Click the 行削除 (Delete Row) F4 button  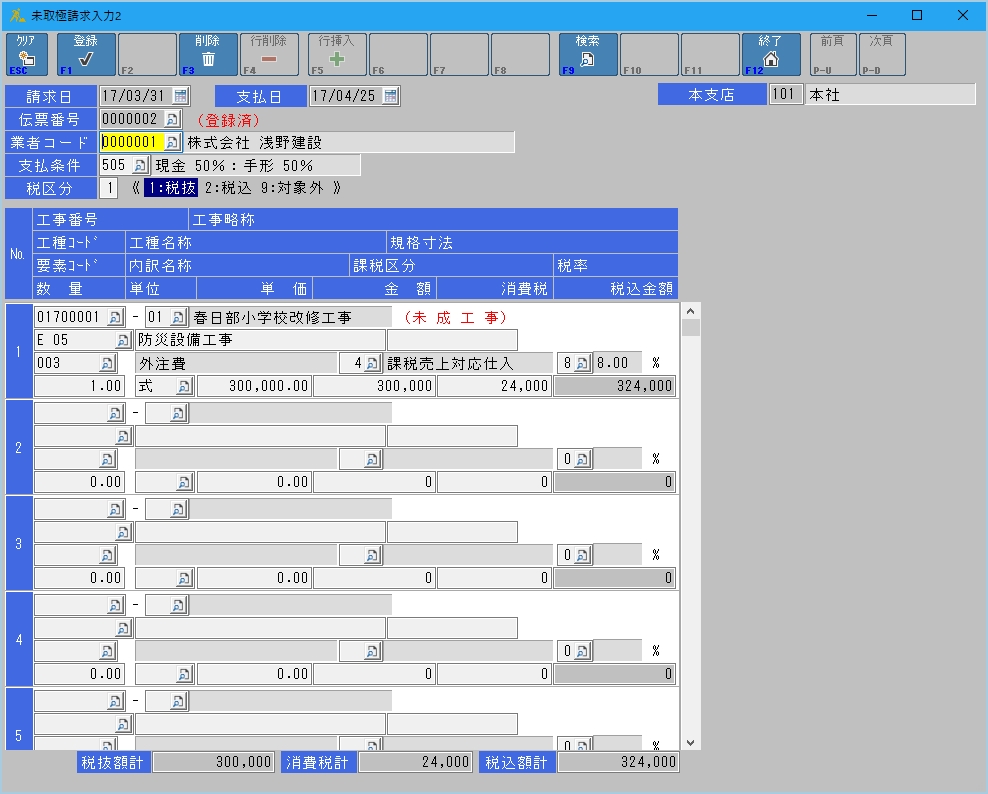point(268,55)
